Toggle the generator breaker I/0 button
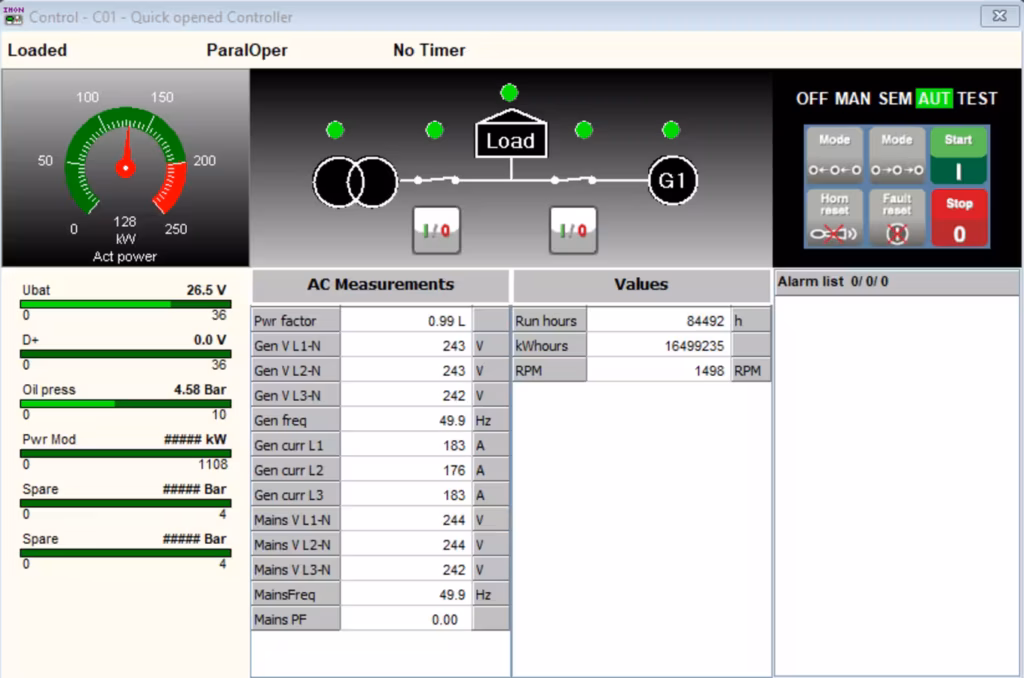Screen dimensions: 1024x678 coord(573,230)
